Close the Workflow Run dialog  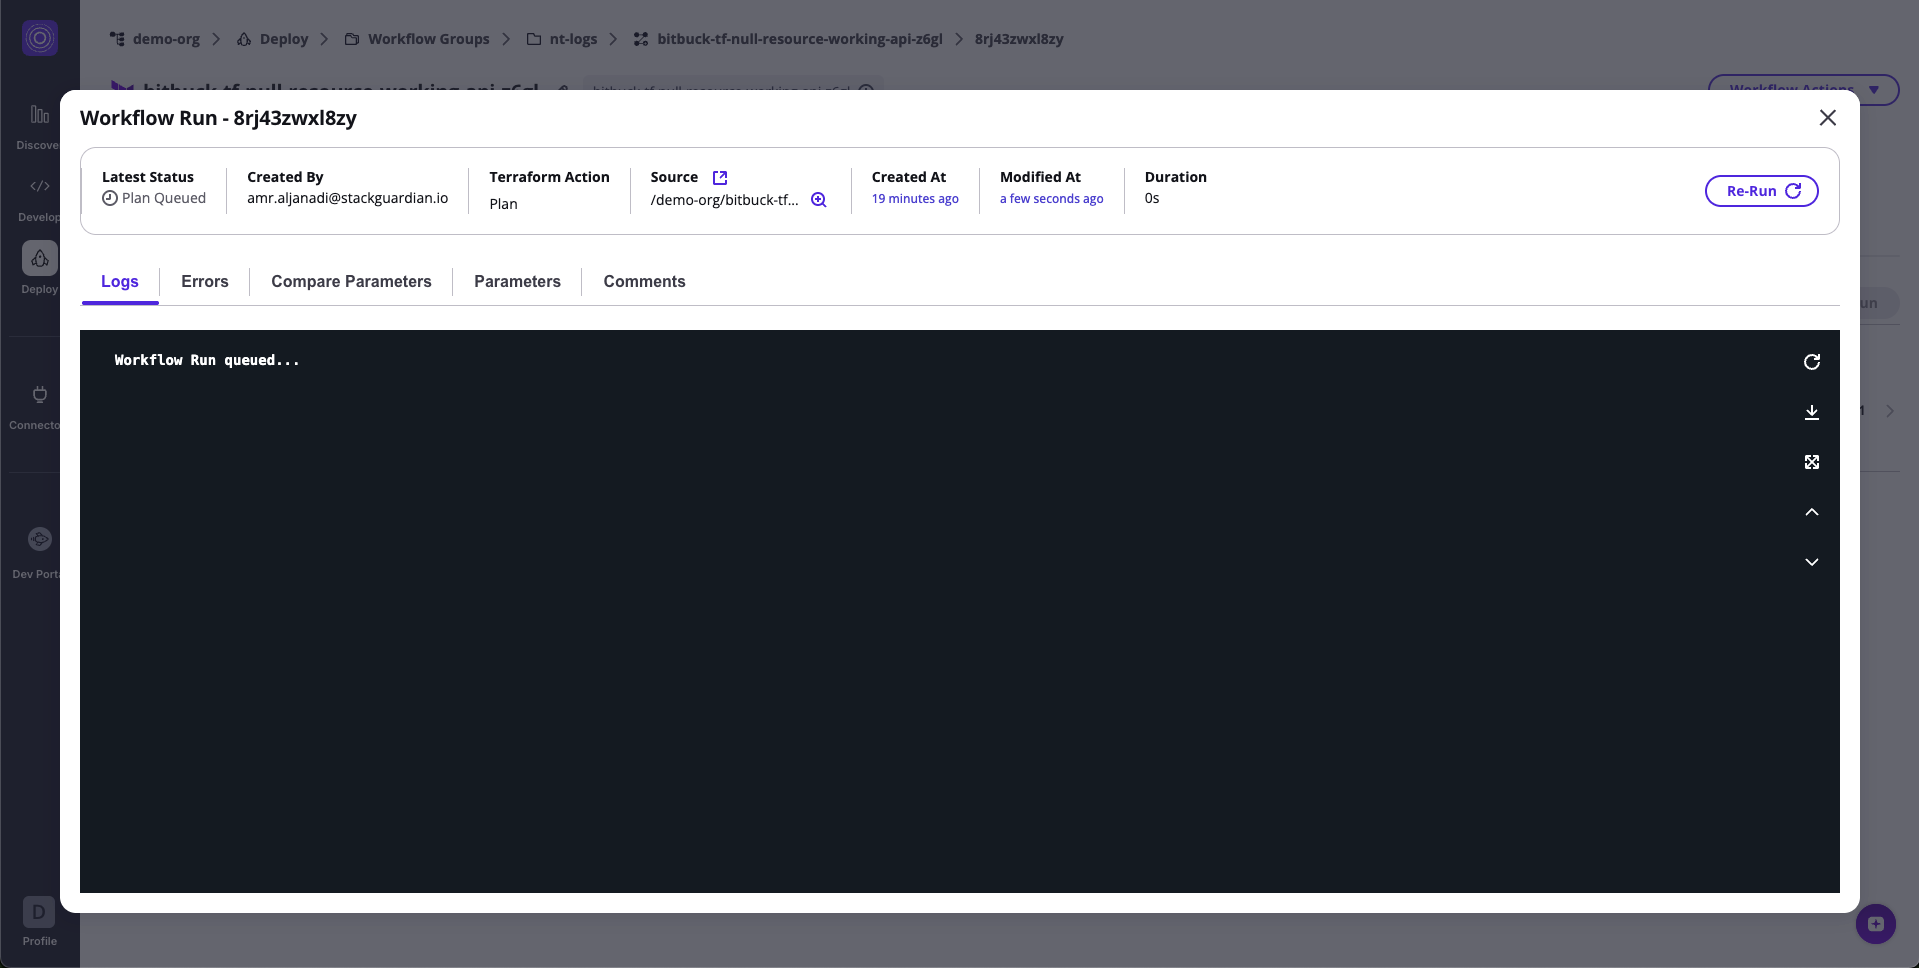tap(1827, 117)
